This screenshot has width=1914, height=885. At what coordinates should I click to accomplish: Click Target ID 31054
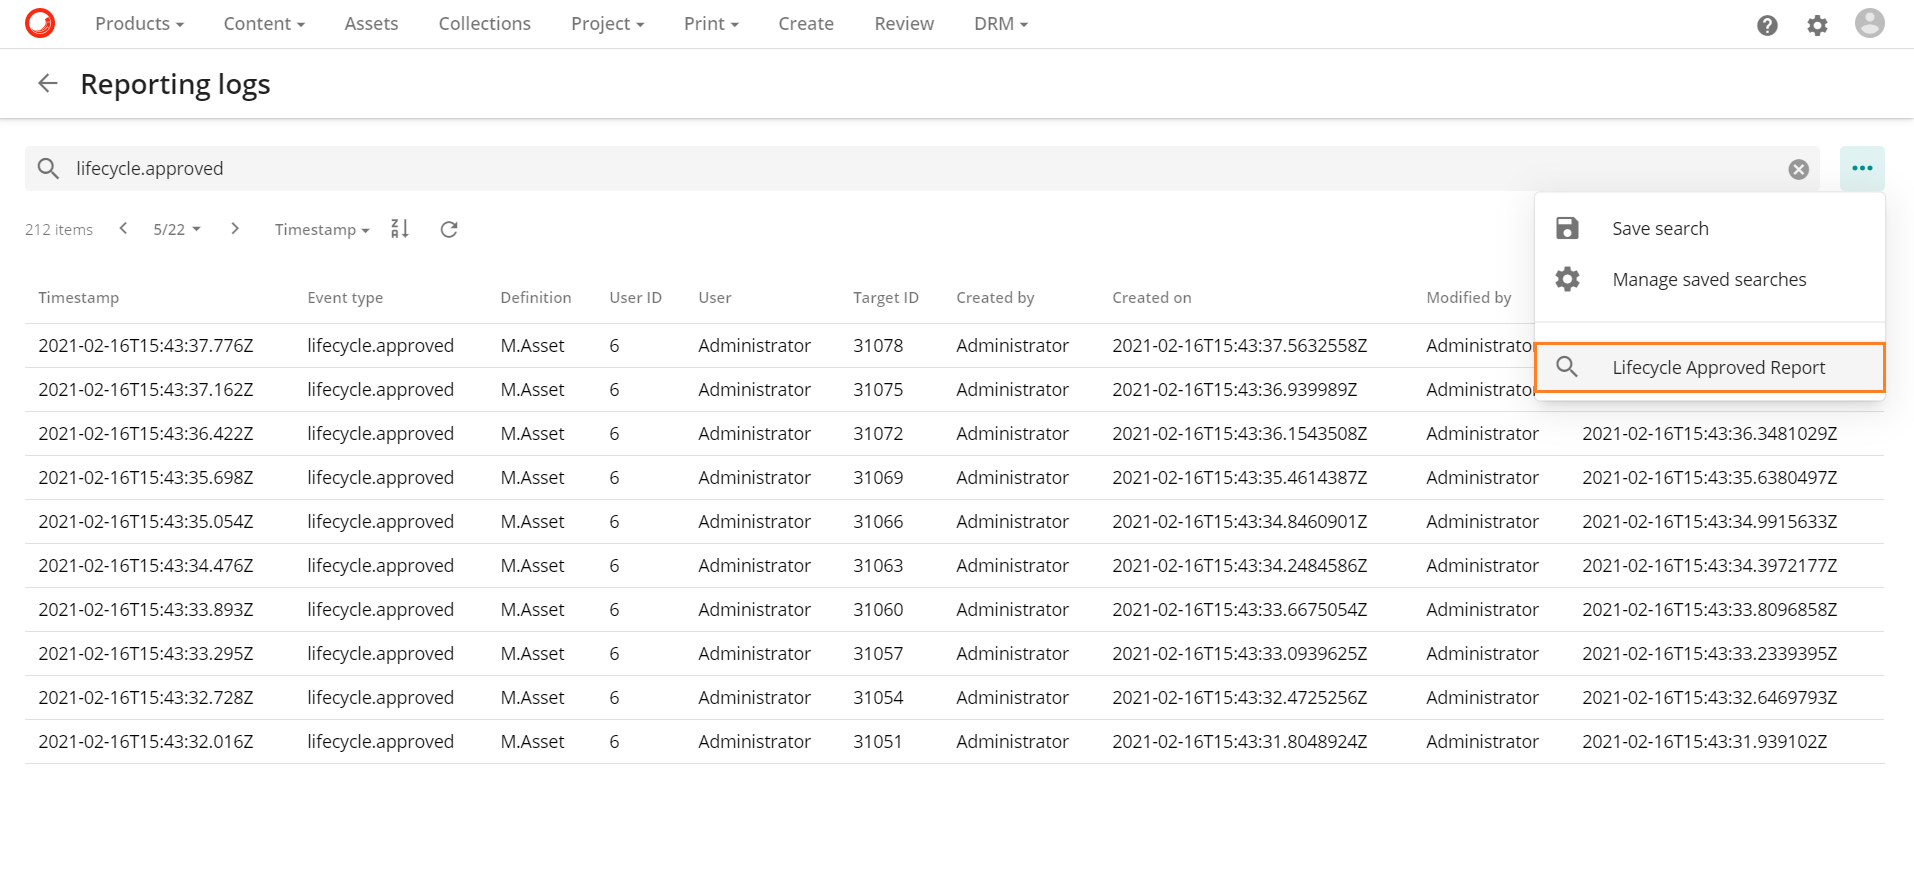point(878,697)
